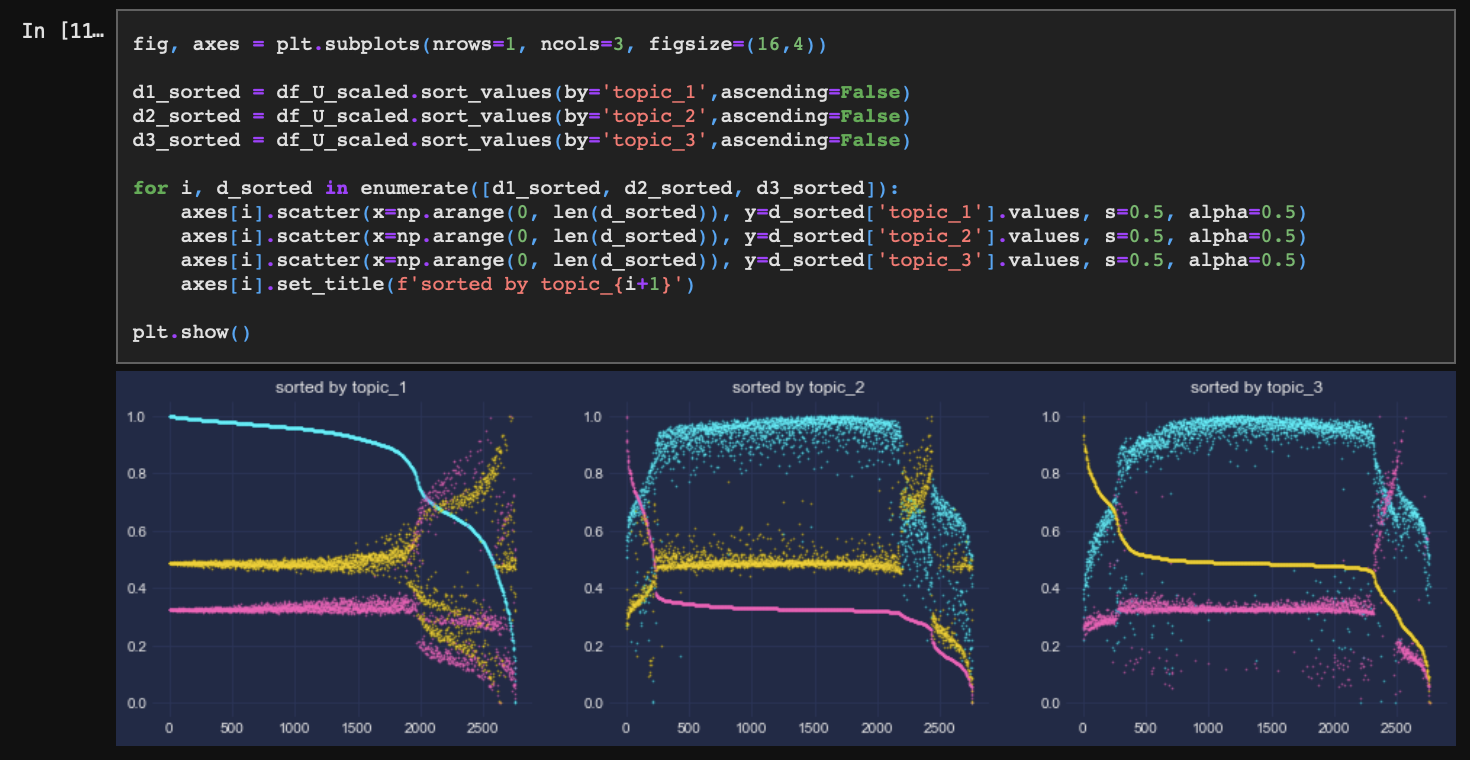Click the 'd2_sorted = df_U_scaled.sort_values' line
The image size is (1470, 760).
point(521,116)
